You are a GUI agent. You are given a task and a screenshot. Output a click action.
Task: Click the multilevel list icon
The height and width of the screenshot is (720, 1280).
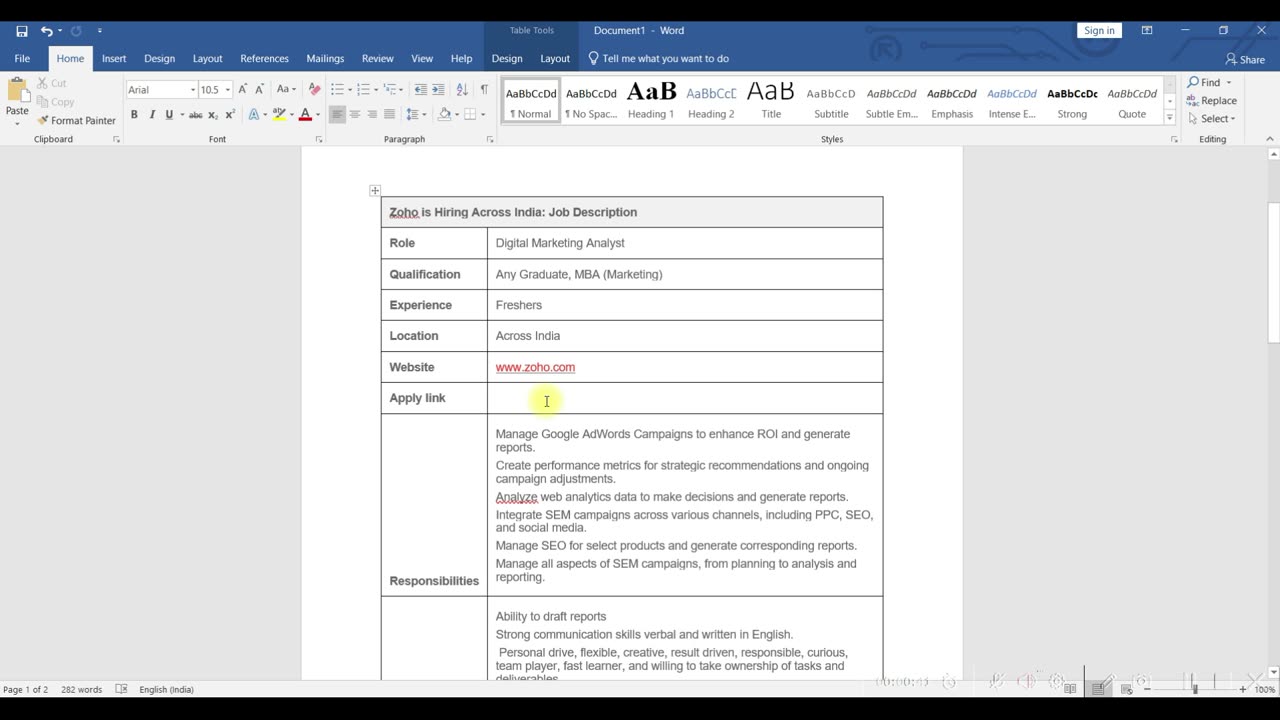click(x=390, y=89)
